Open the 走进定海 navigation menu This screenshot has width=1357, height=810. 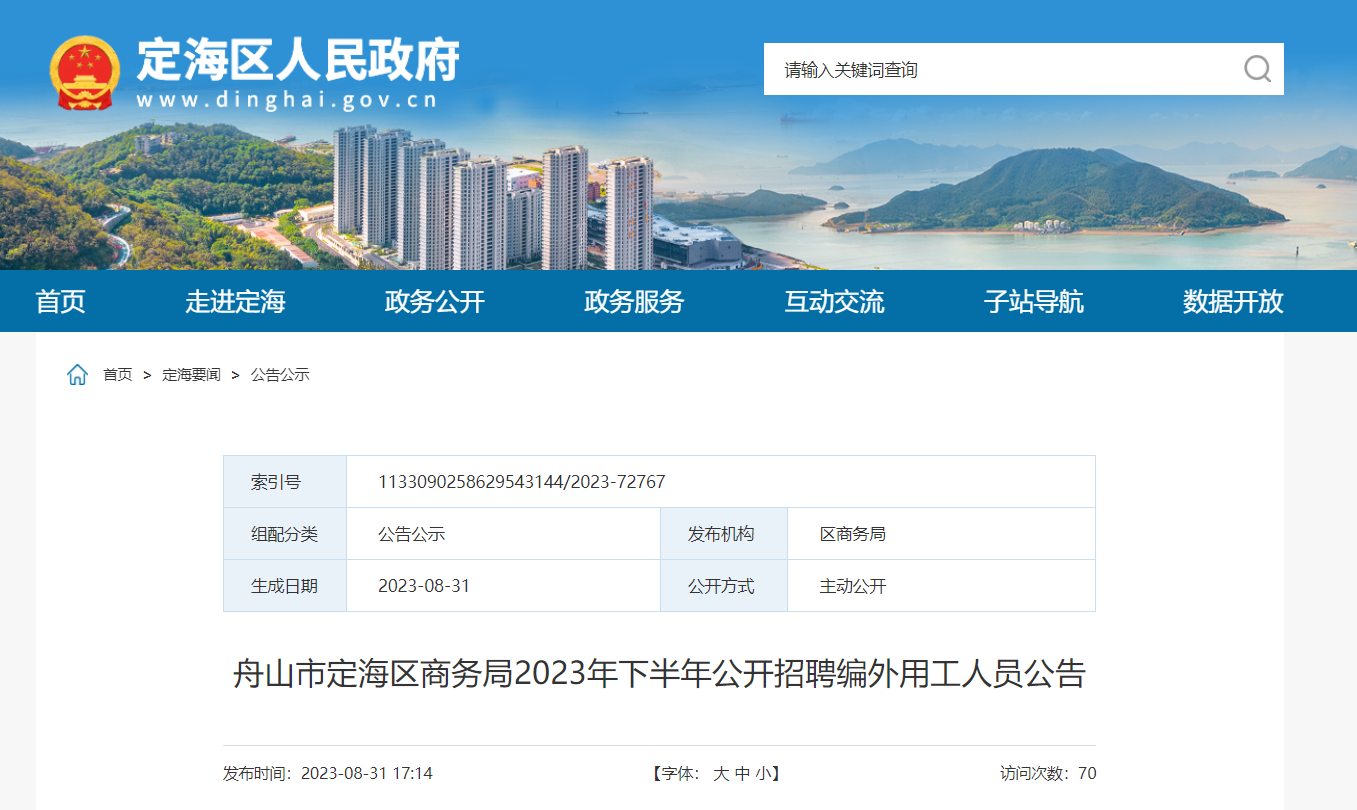coord(235,301)
